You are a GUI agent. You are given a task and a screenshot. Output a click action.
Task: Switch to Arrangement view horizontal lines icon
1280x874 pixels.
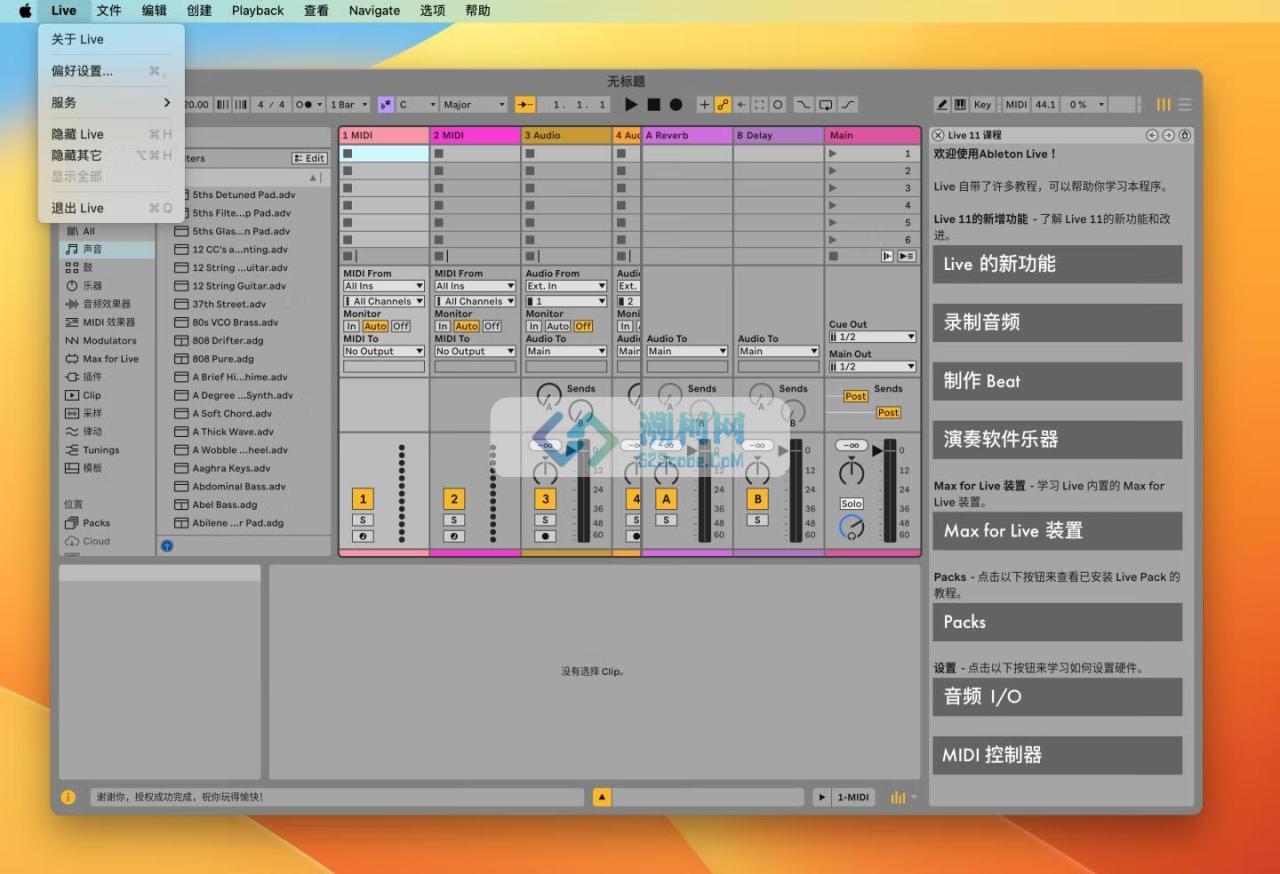click(x=1185, y=104)
